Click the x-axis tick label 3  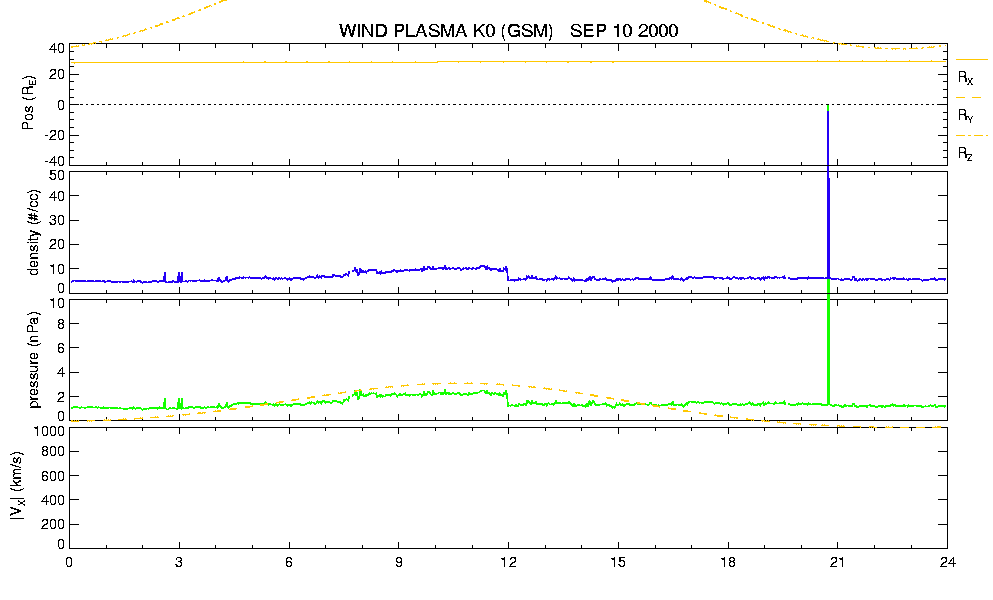(179, 562)
